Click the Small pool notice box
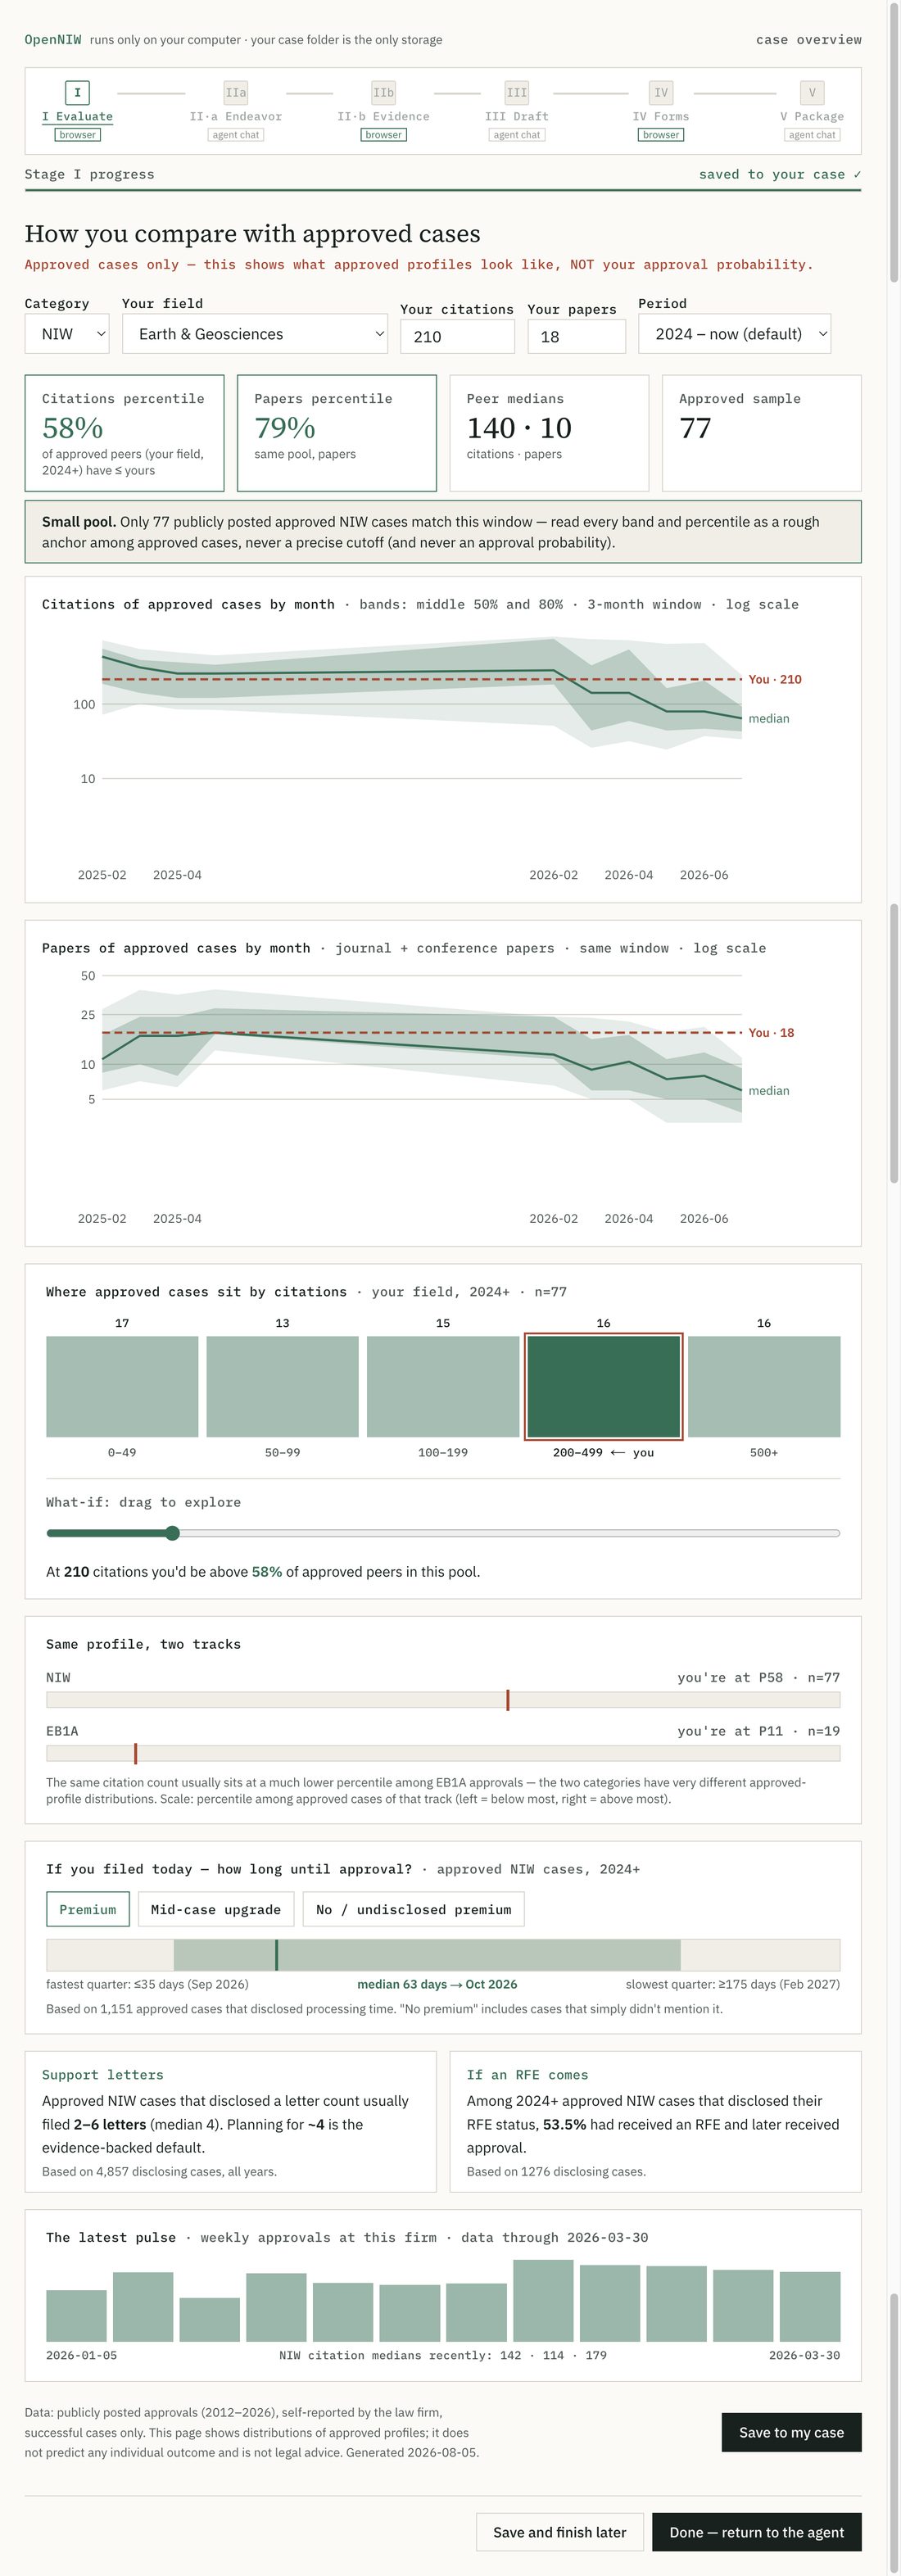 pyautogui.click(x=443, y=532)
